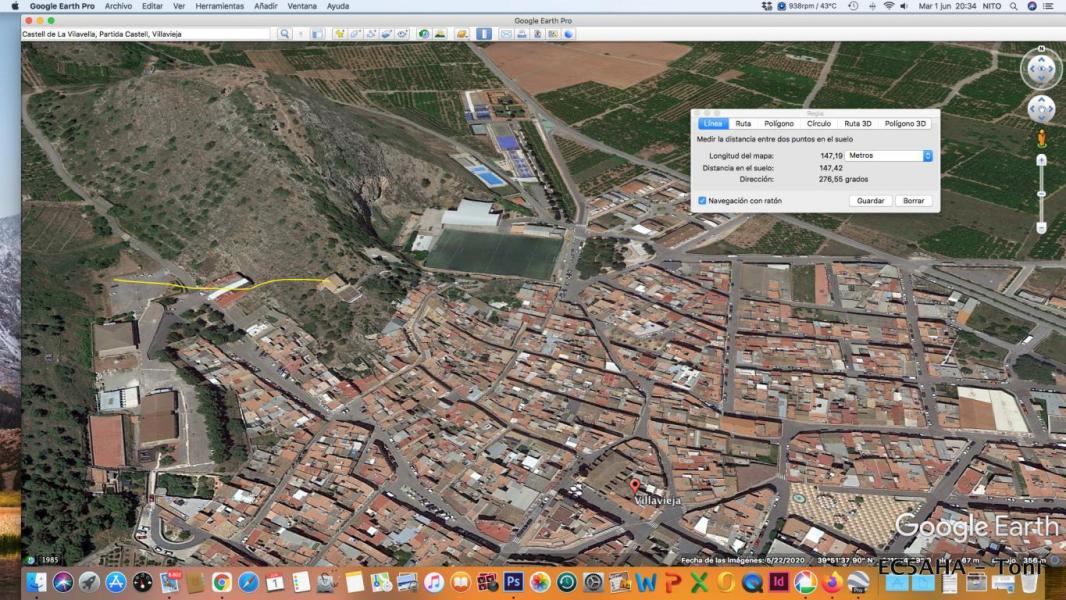Click the zoom slider handle
Image resolution: width=1066 pixels, height=600 pixels.
coord(1041,193)
